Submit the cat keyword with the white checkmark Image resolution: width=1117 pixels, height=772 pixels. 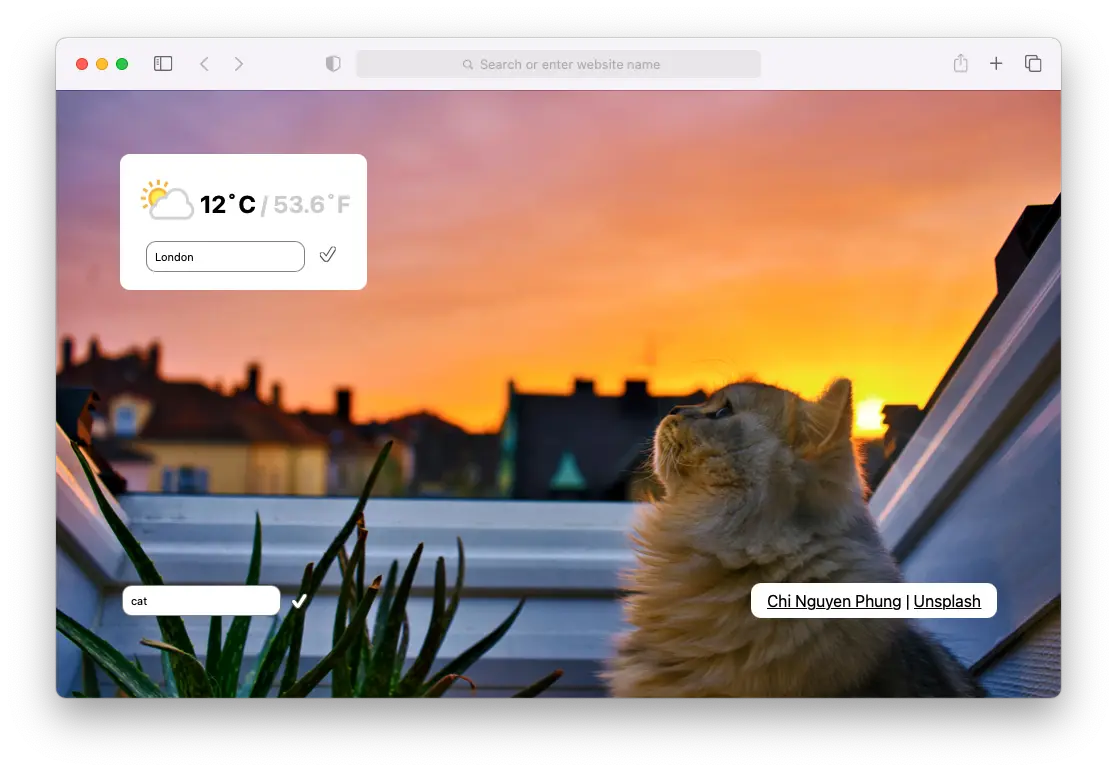click(299, 601)
